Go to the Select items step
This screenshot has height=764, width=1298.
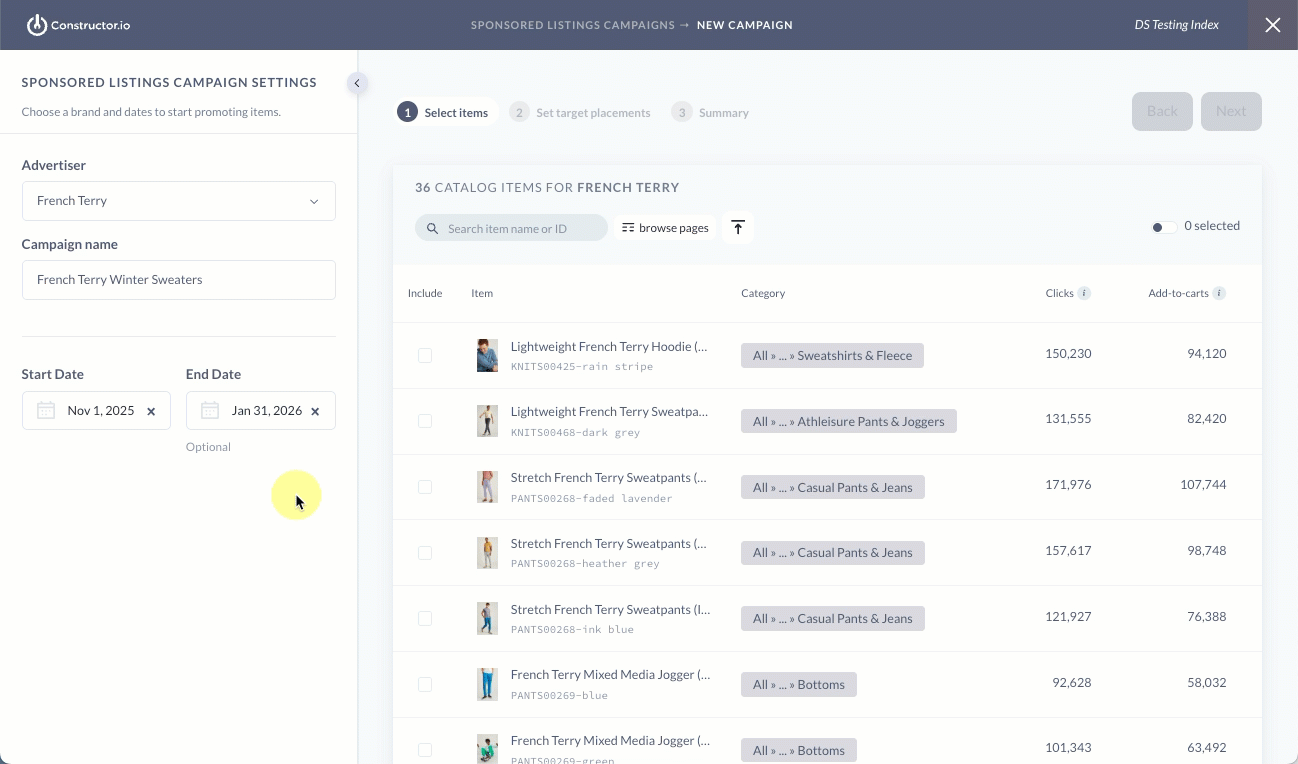point(443,112)
